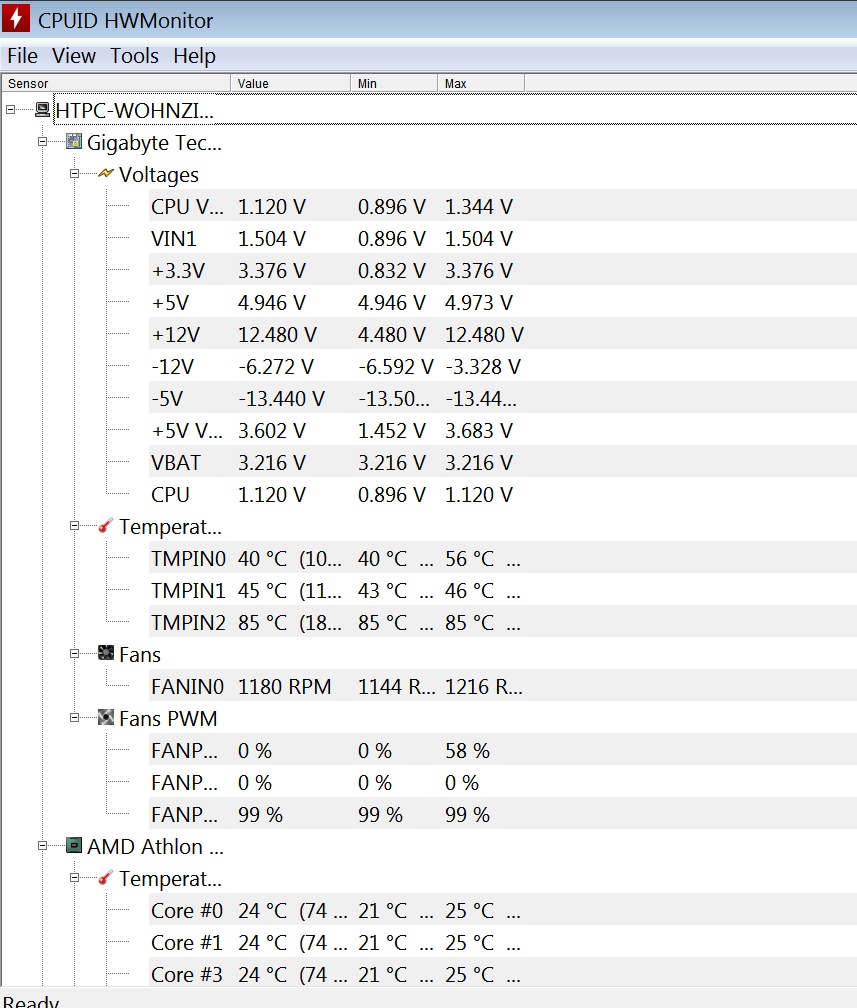Viewport: 857px width, 1008px height.
Task: Click the 1.344 V max value
Action: click(479, 206)
